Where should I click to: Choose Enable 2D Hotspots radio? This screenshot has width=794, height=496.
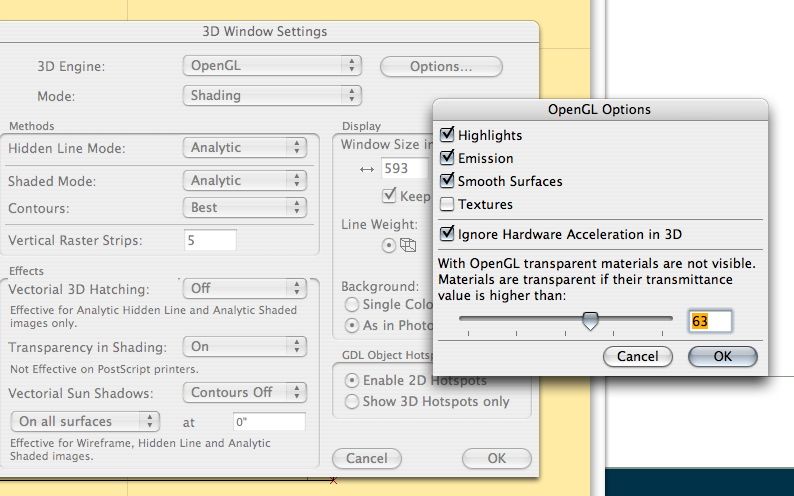tap(351, 381)
